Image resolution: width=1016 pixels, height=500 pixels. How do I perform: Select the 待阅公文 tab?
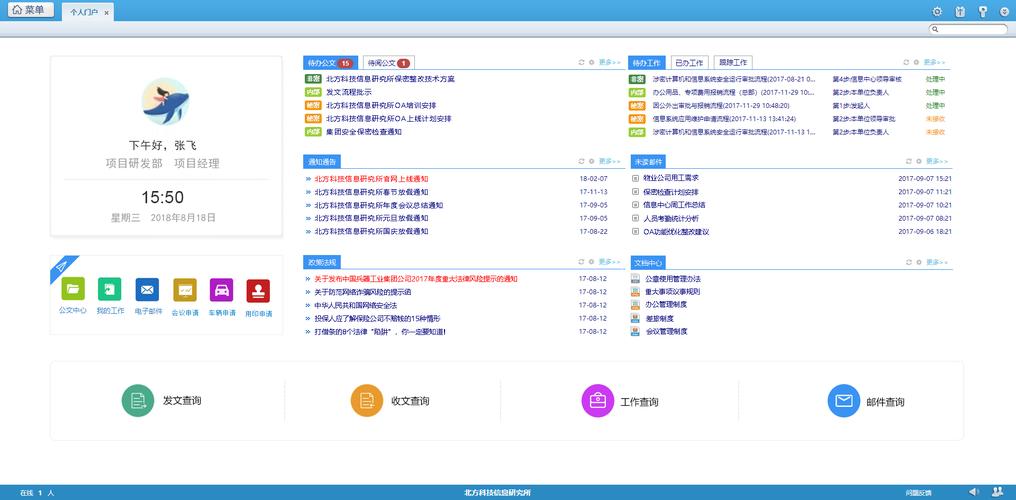tap(388, 63)
